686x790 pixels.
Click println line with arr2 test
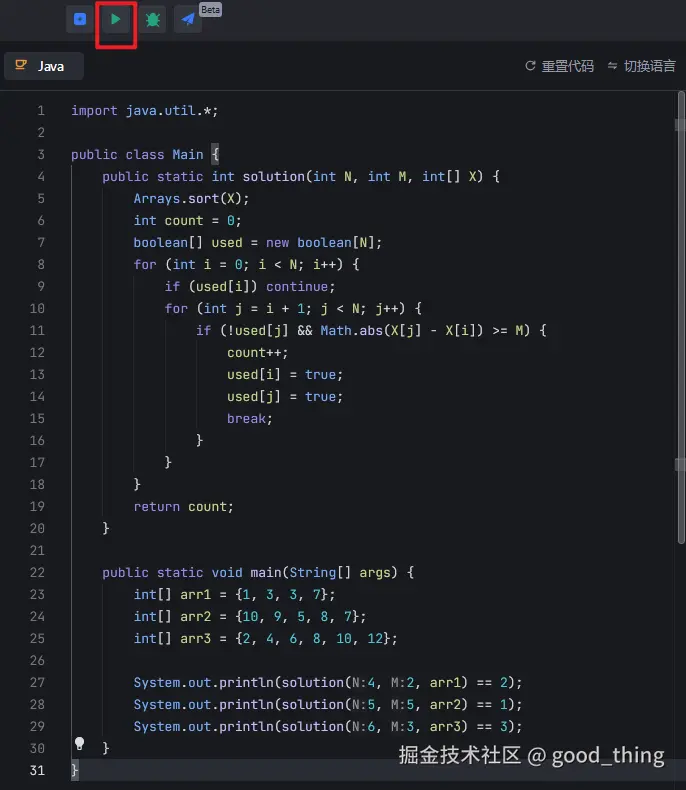tap(328, 704)
